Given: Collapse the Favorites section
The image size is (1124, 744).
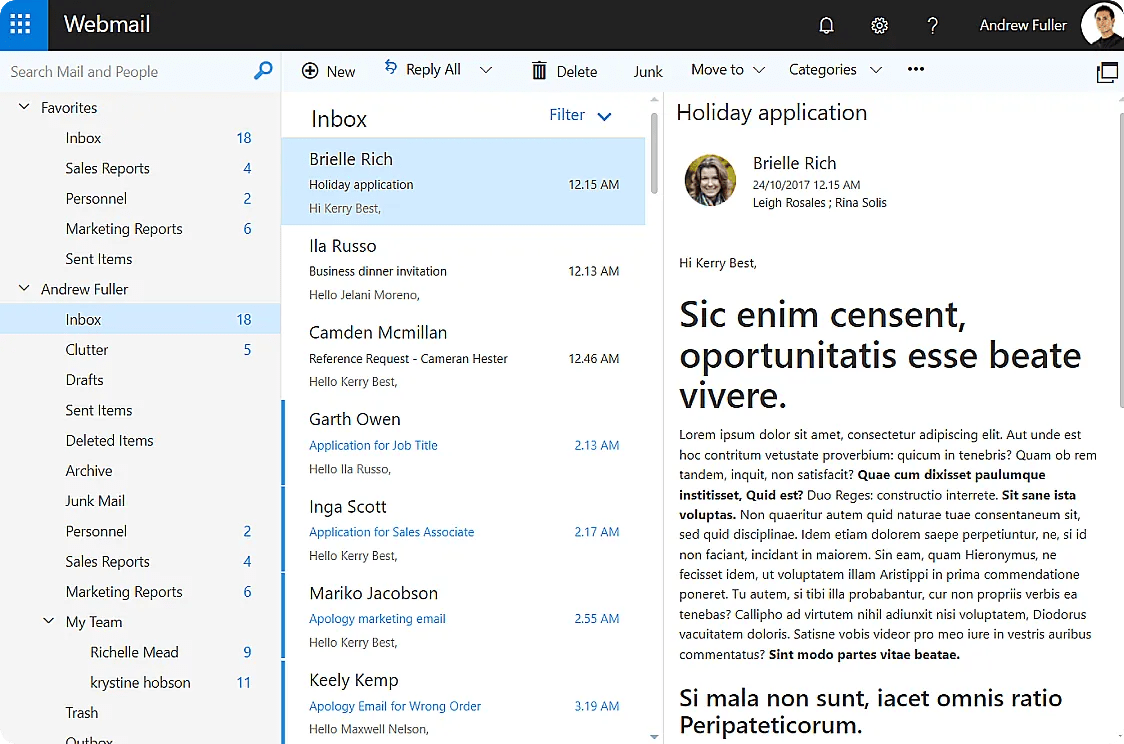Looking at the screenshot, I should click(x=23, y=107).
